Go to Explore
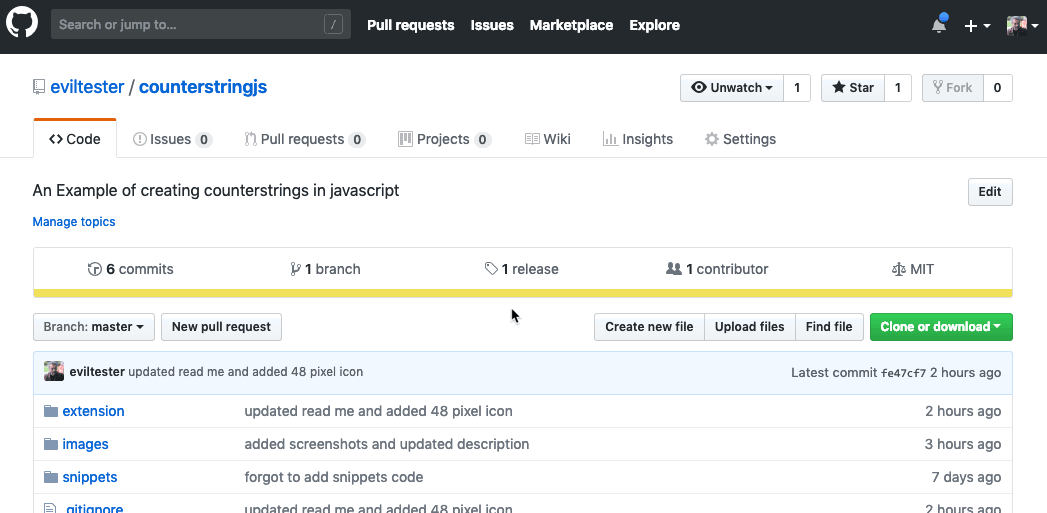The height and width of the screenshot is (513, 1047). click(654, 25)
